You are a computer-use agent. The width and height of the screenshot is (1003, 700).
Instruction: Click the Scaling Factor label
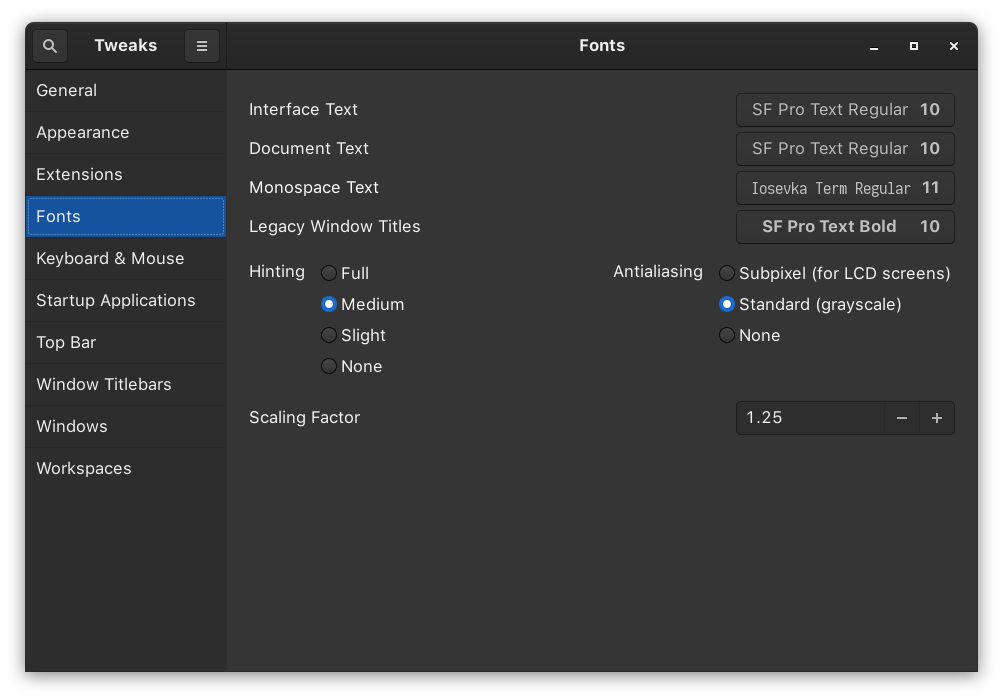tap(304, 417)
